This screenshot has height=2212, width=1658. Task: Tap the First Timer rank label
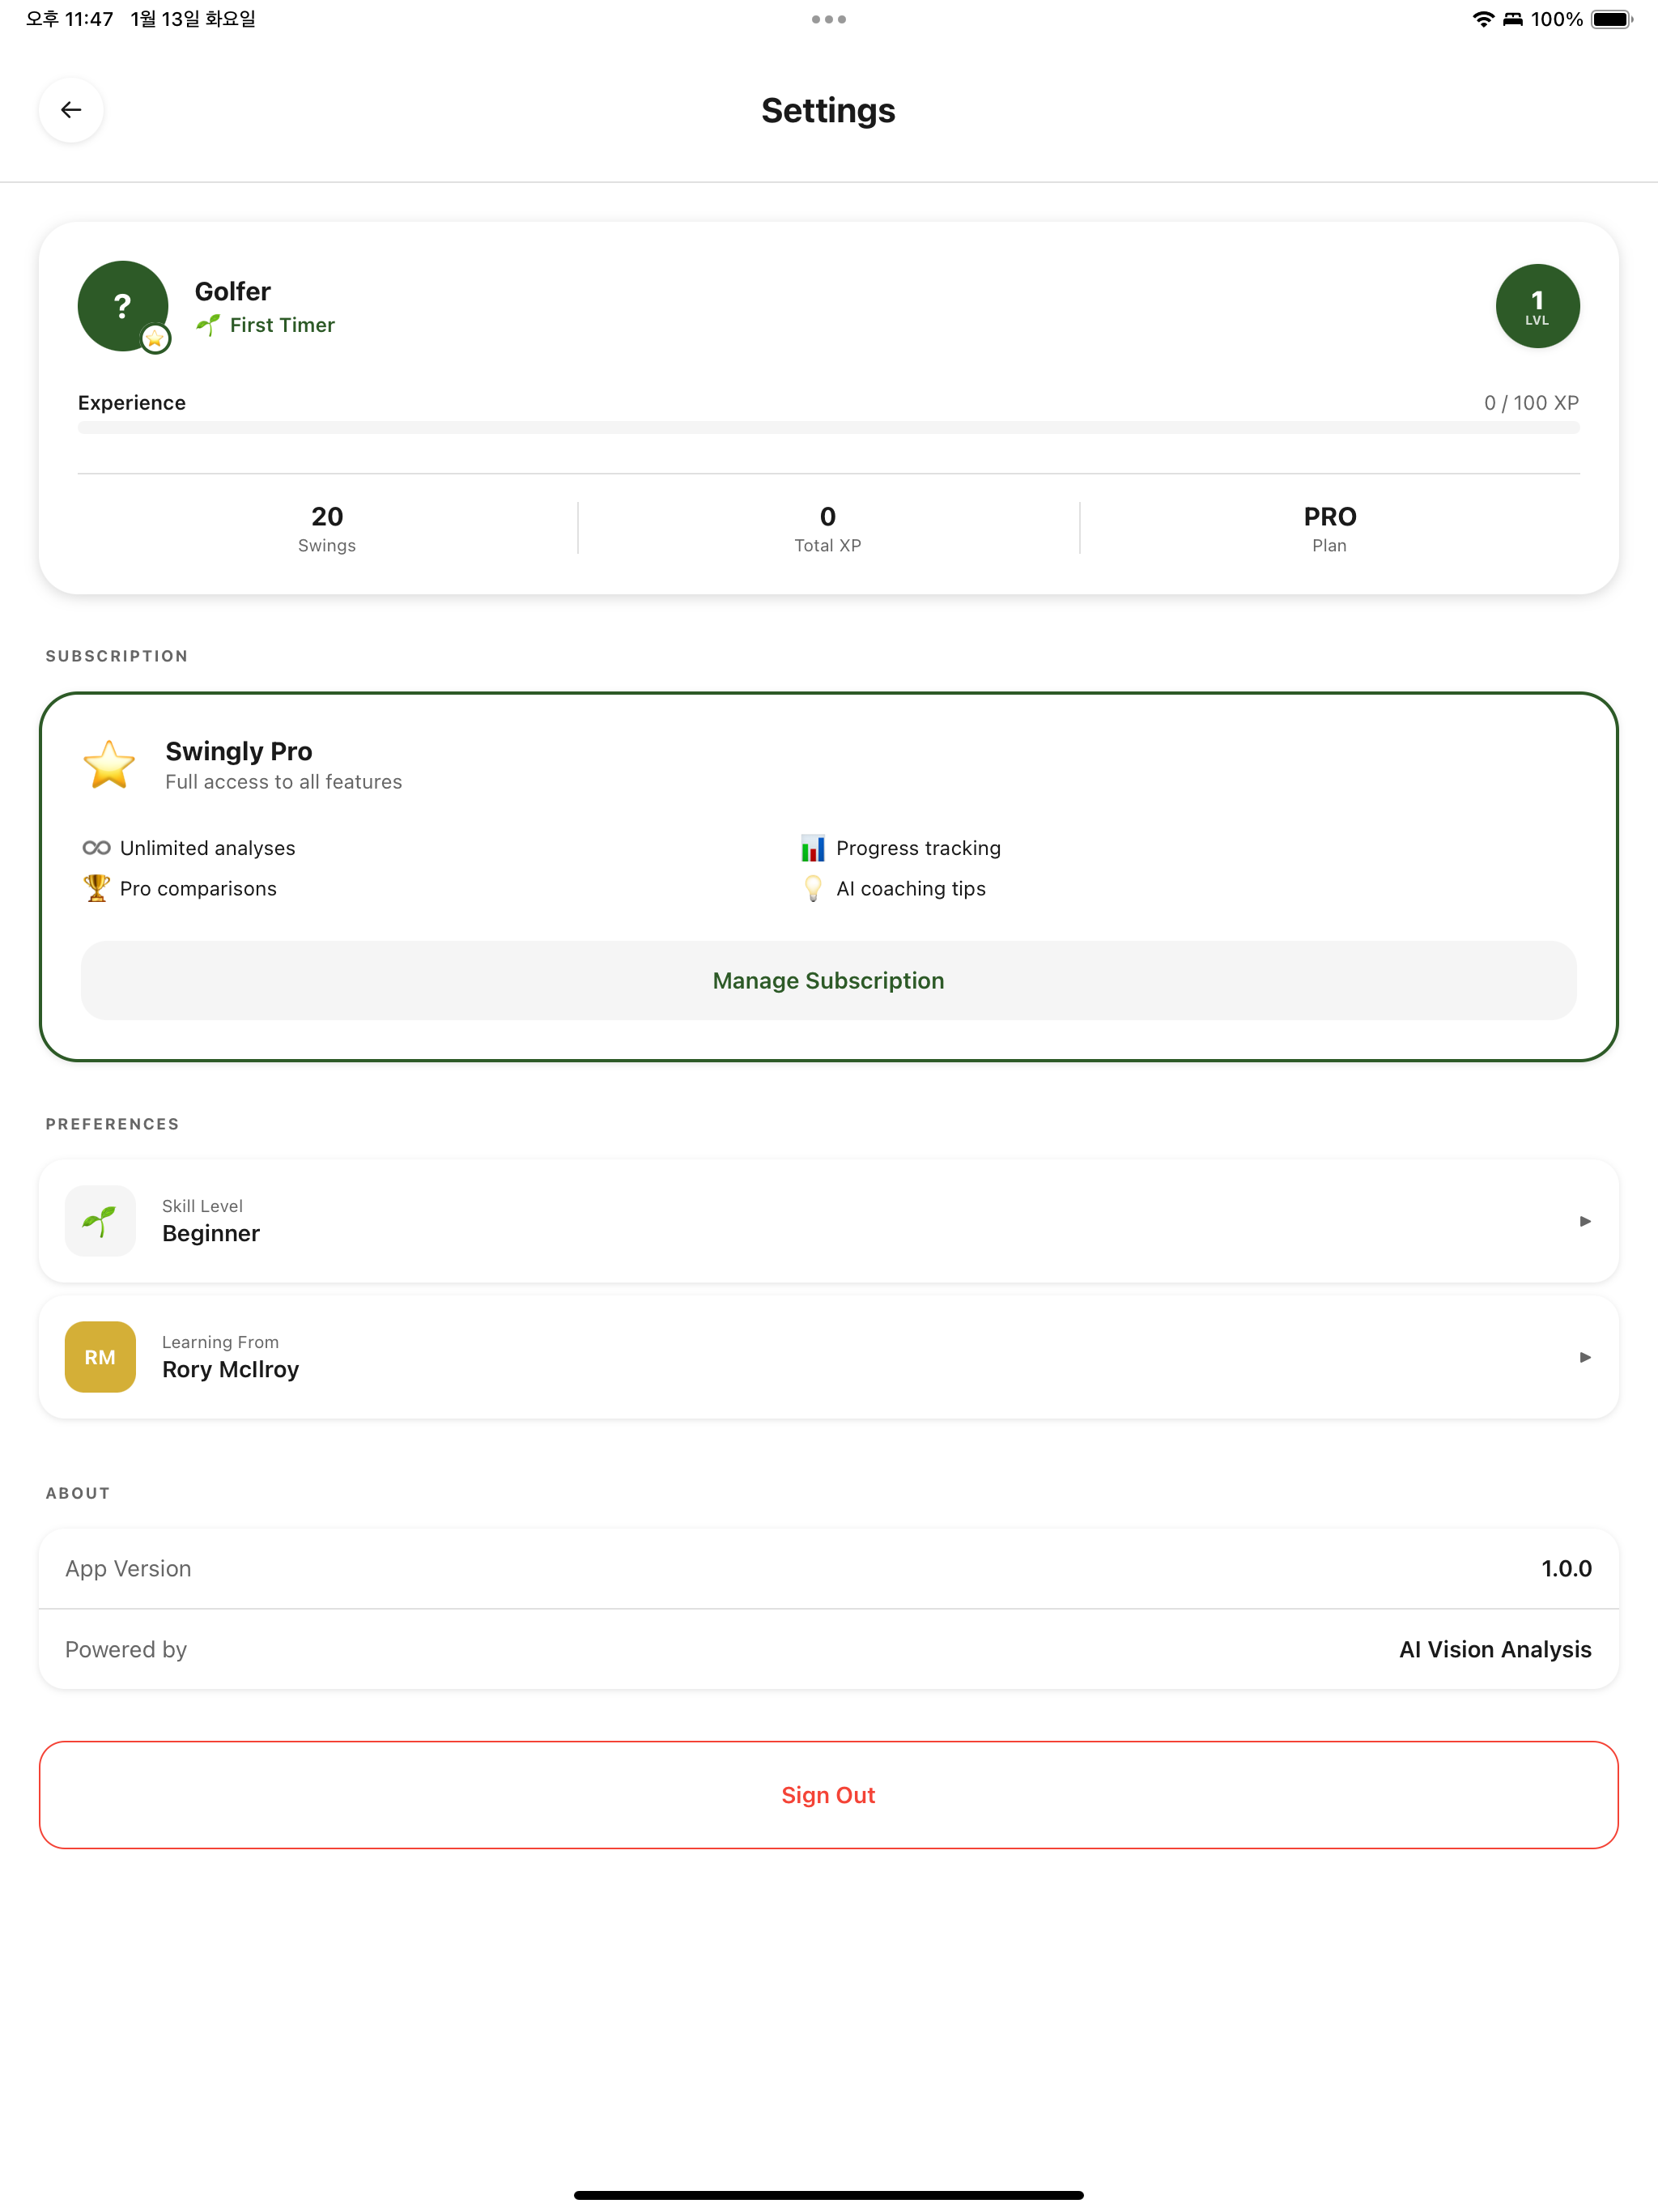(282, 325)
